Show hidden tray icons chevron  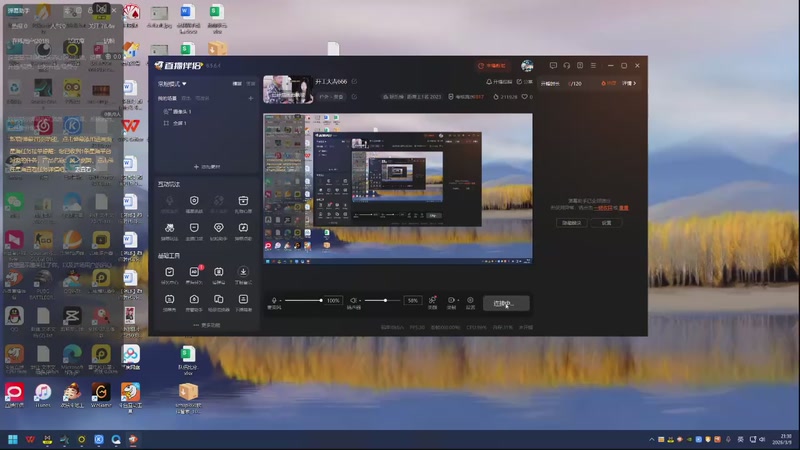click(x=652, y=439)
